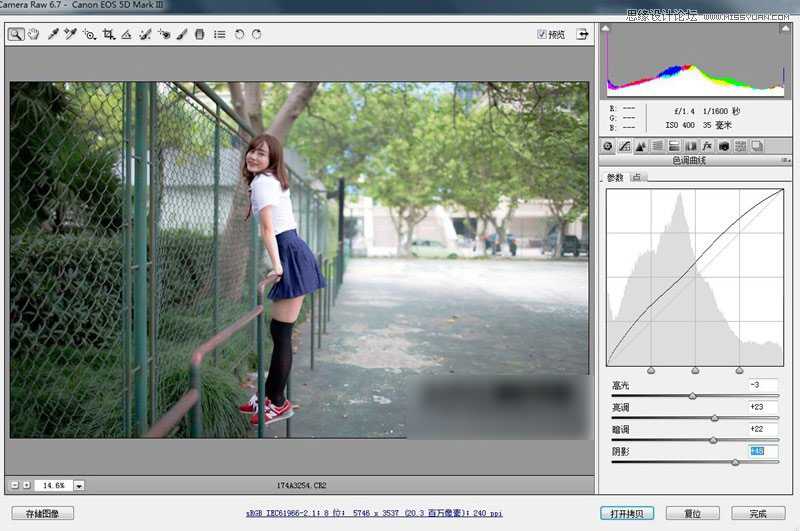The width and height of the screenshot is (800, 531).
Task: Click the left curve region split marker
Action: (x=651, y=371)
